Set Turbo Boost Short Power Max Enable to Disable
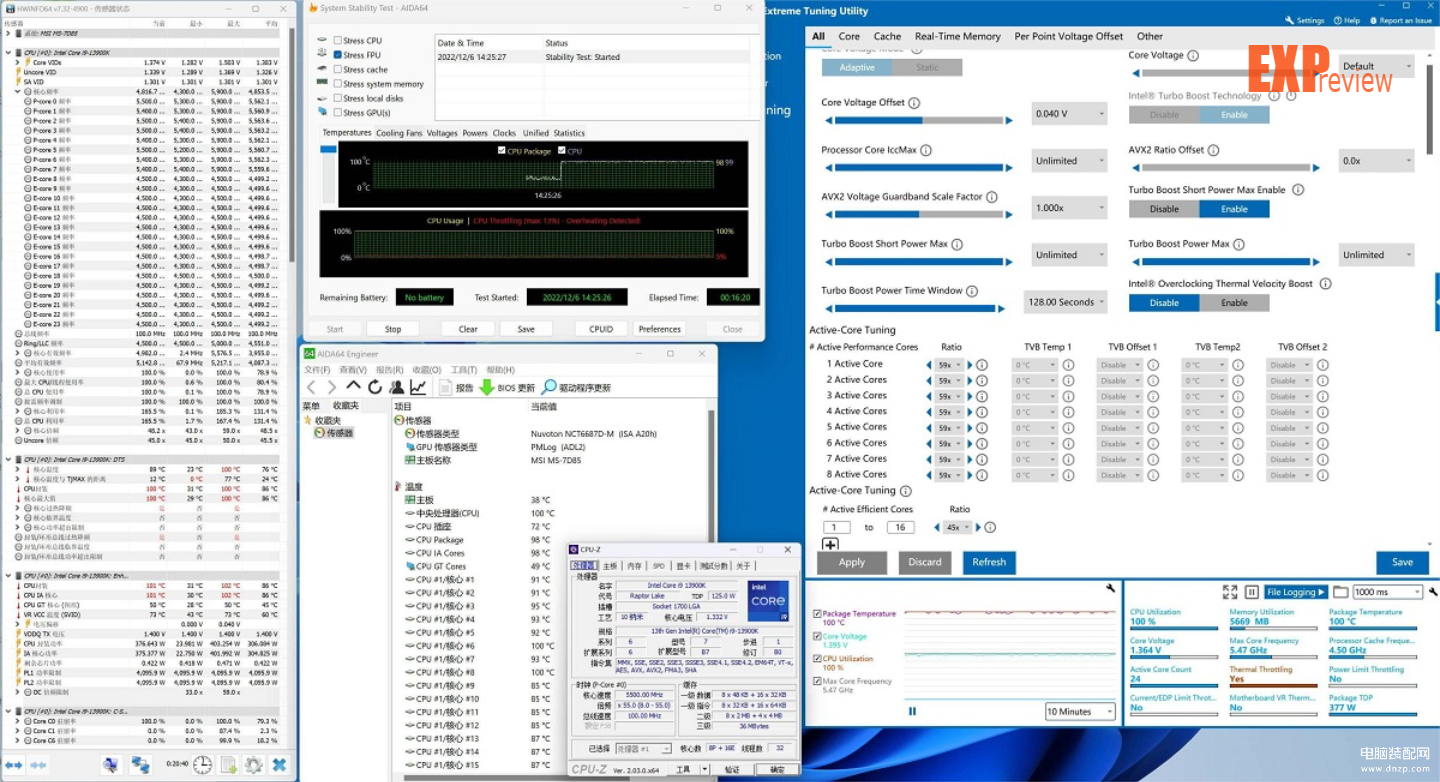The height and width of the screenshot is (782, 1440). (x=1164, y=209)
